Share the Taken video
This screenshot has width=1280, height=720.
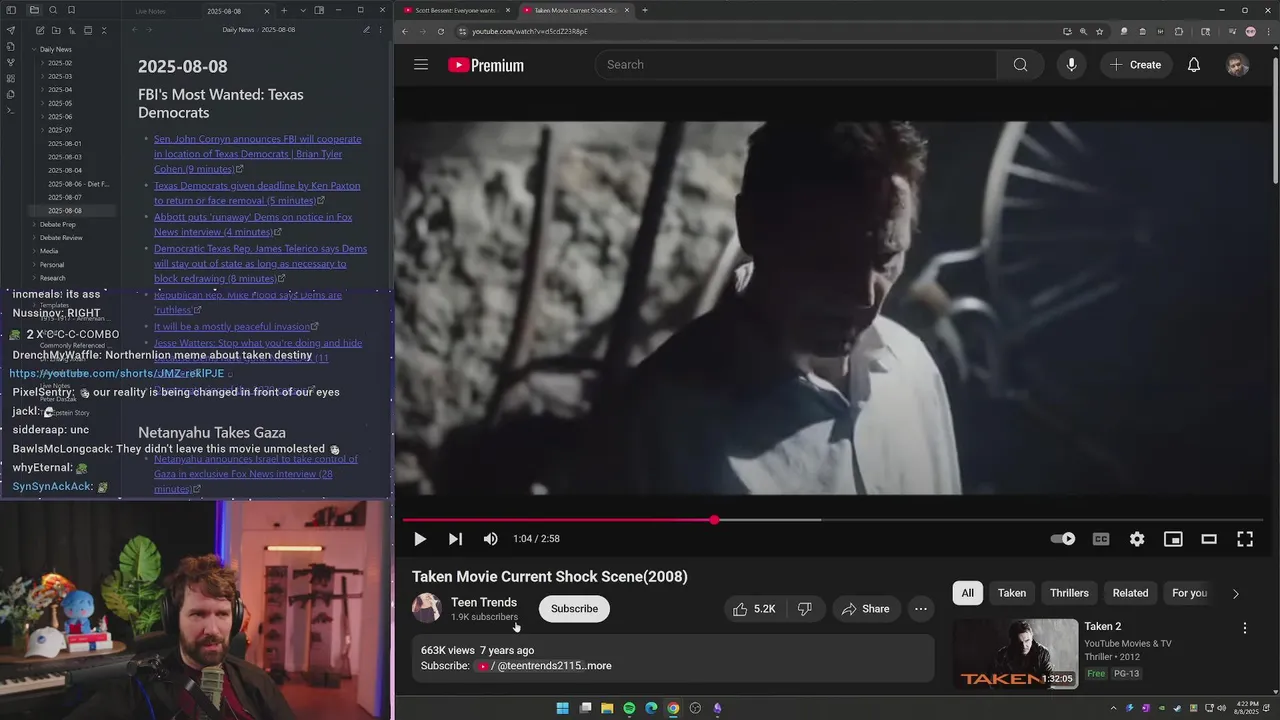(x=866, y=609)
